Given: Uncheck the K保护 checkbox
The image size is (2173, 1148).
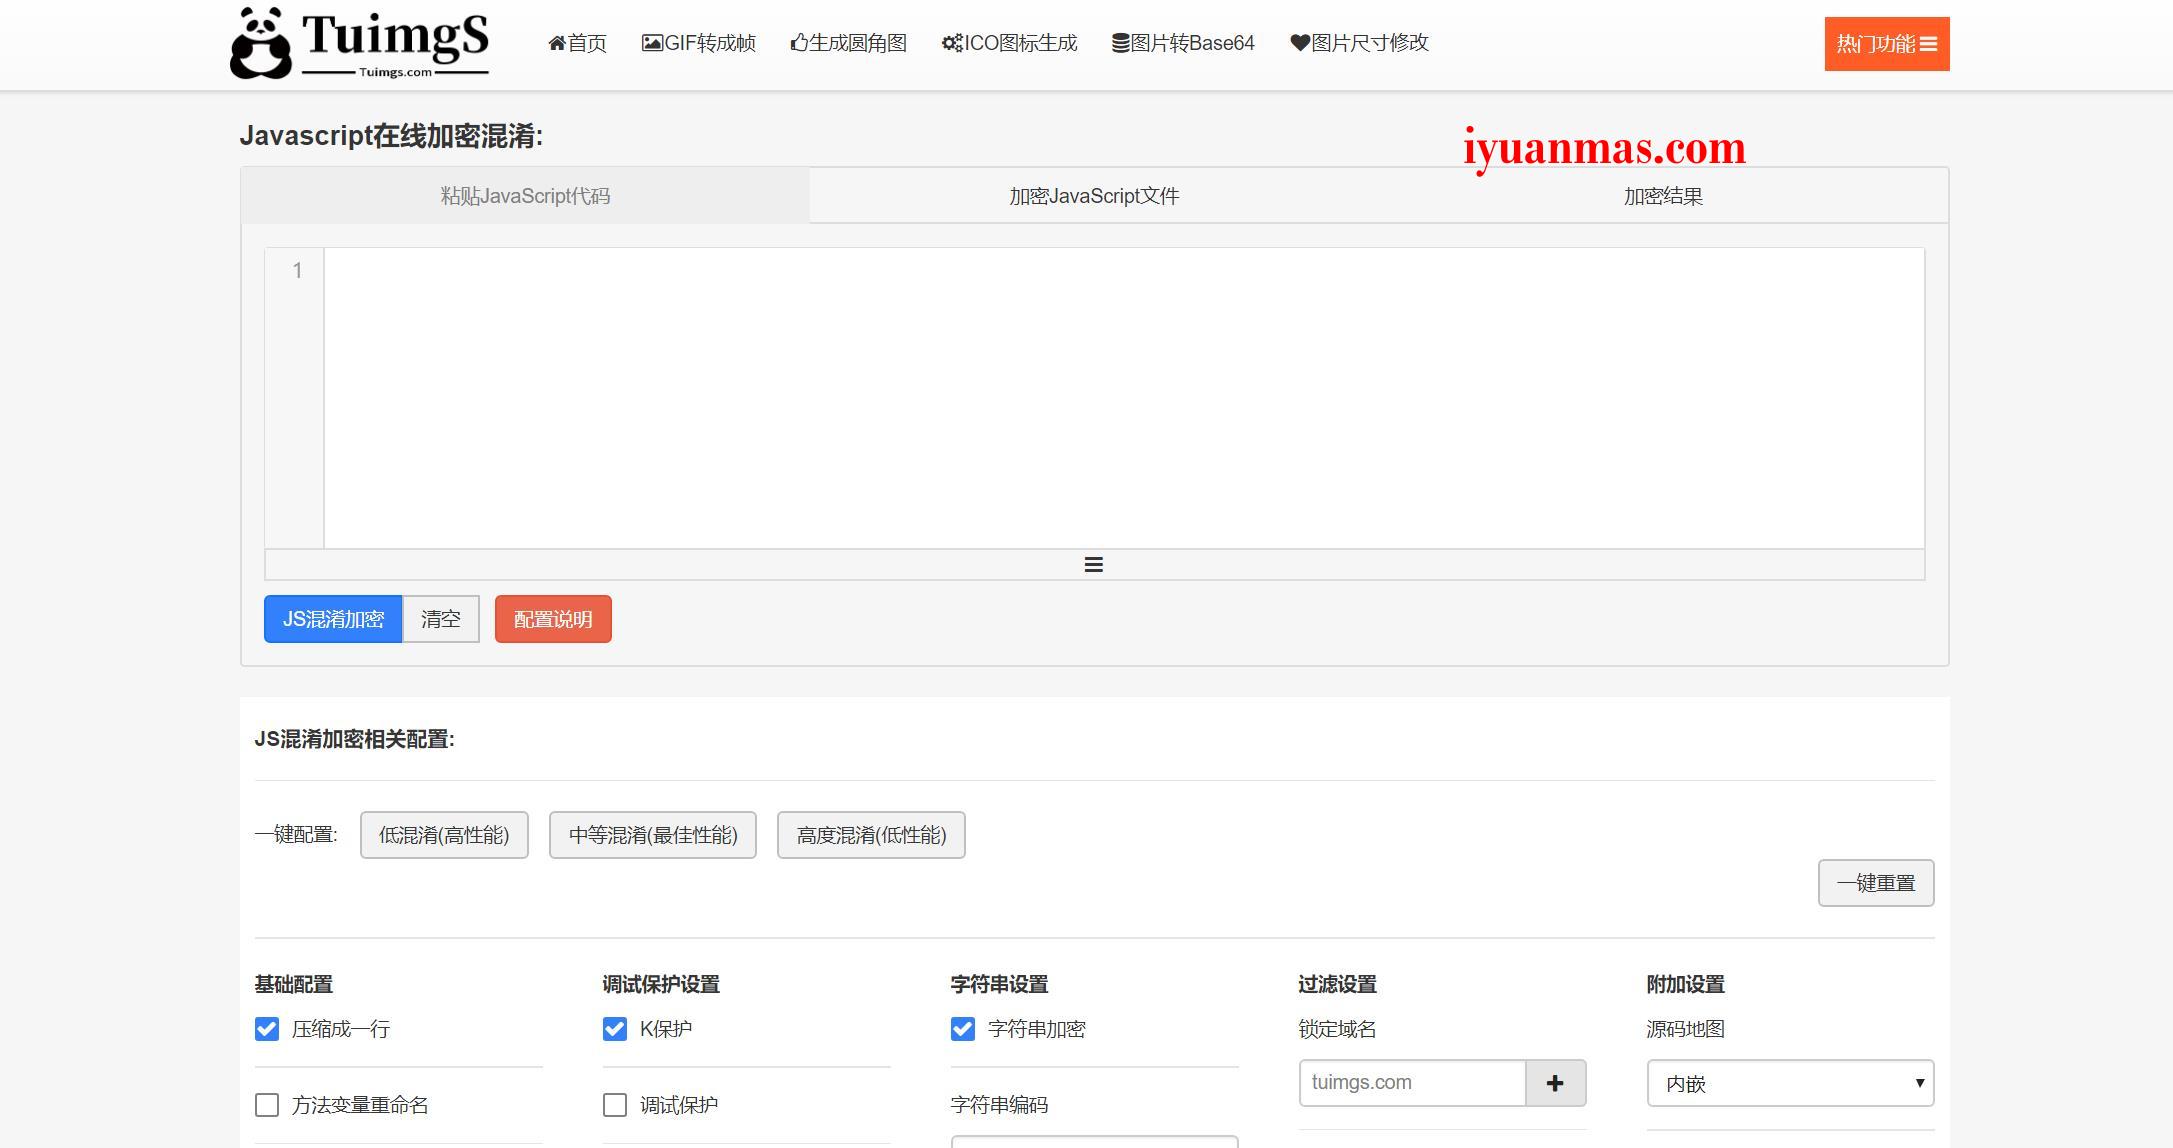Looking at the screenshot, I should point(615,1029).
